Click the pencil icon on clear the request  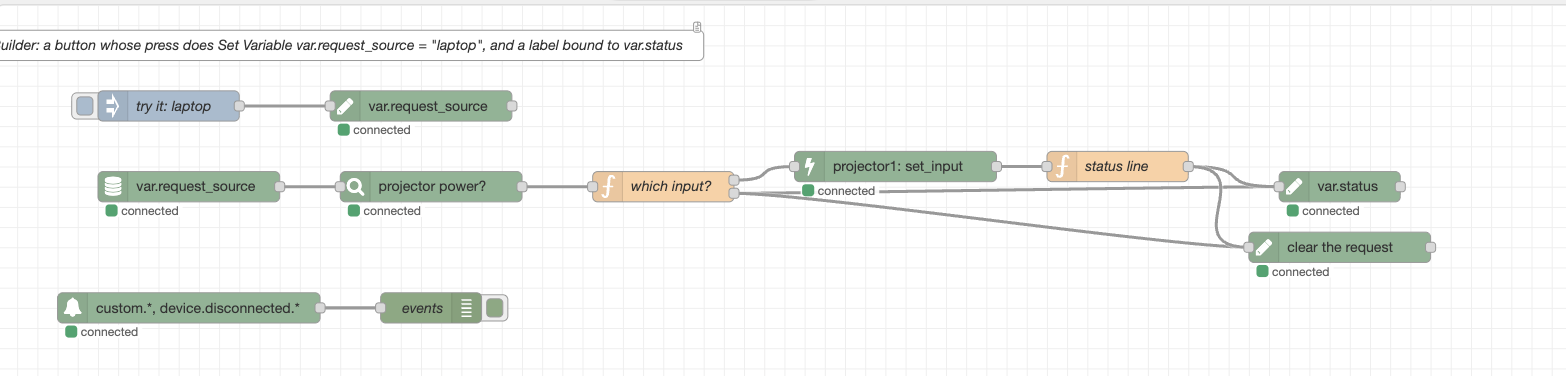(1264, 247)
